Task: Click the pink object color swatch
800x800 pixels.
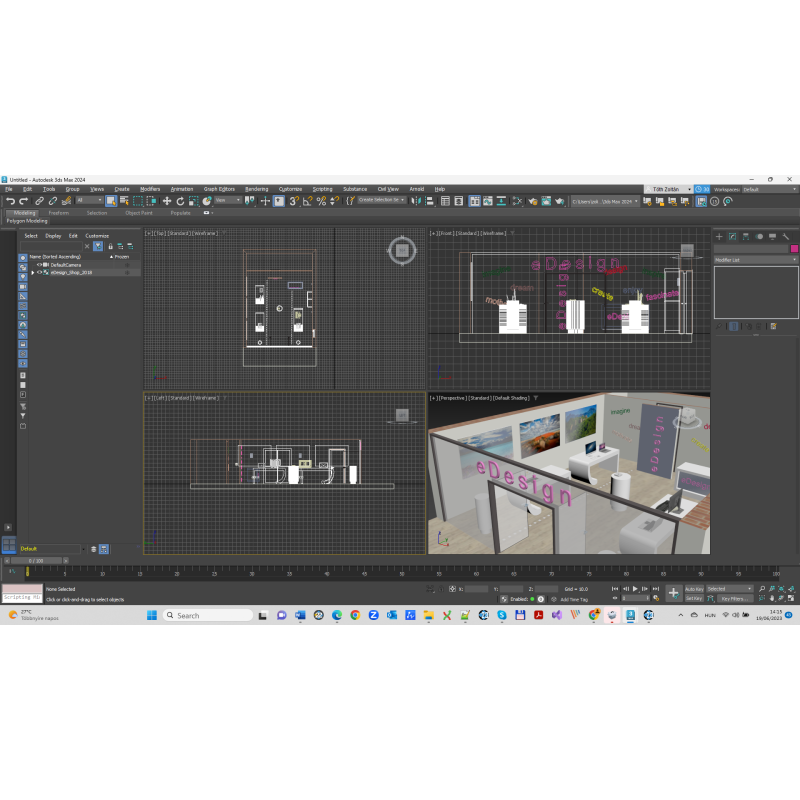Action: 794,249
